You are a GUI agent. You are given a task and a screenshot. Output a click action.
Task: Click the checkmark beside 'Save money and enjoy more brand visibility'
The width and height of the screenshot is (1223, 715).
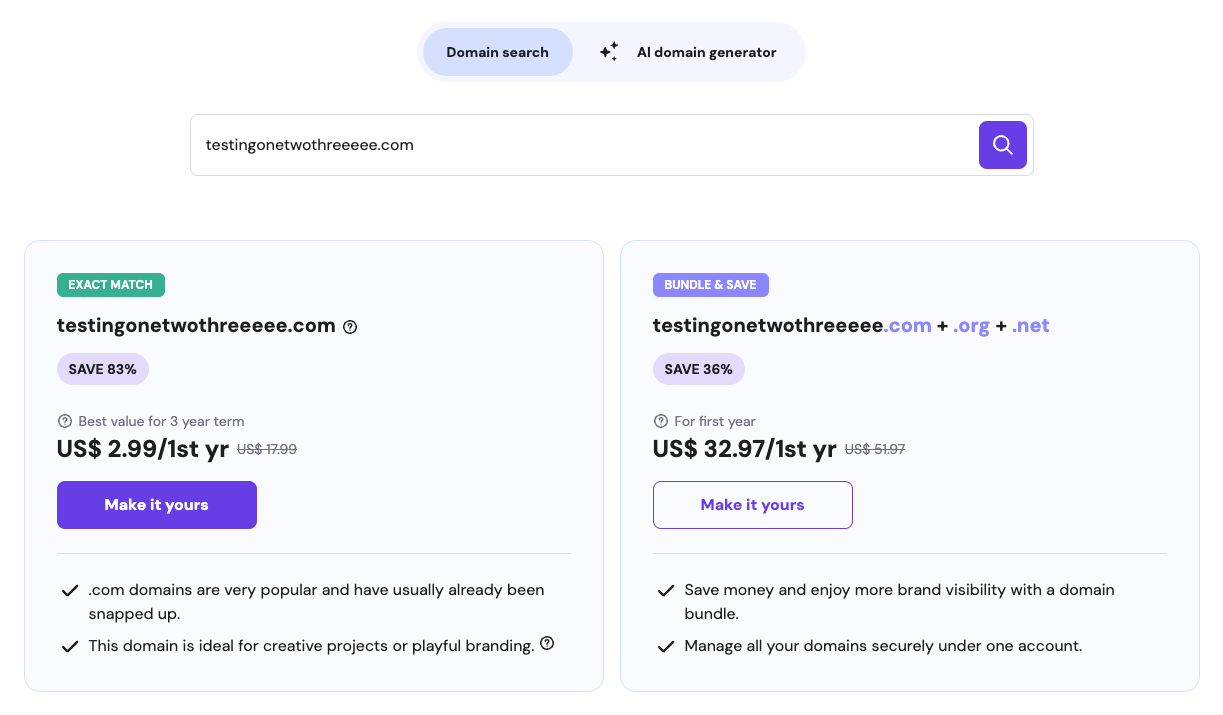[666, 590]
